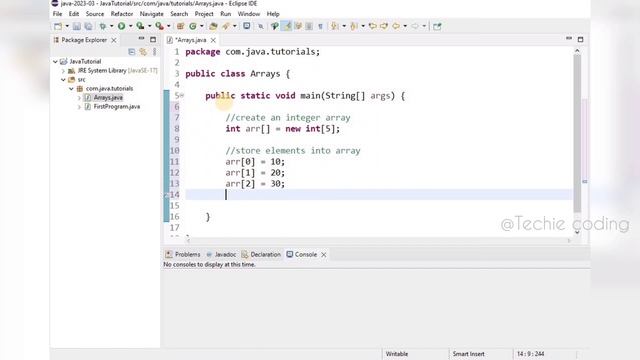
Task: Minimize the editor area
Action: coord(569,39)
